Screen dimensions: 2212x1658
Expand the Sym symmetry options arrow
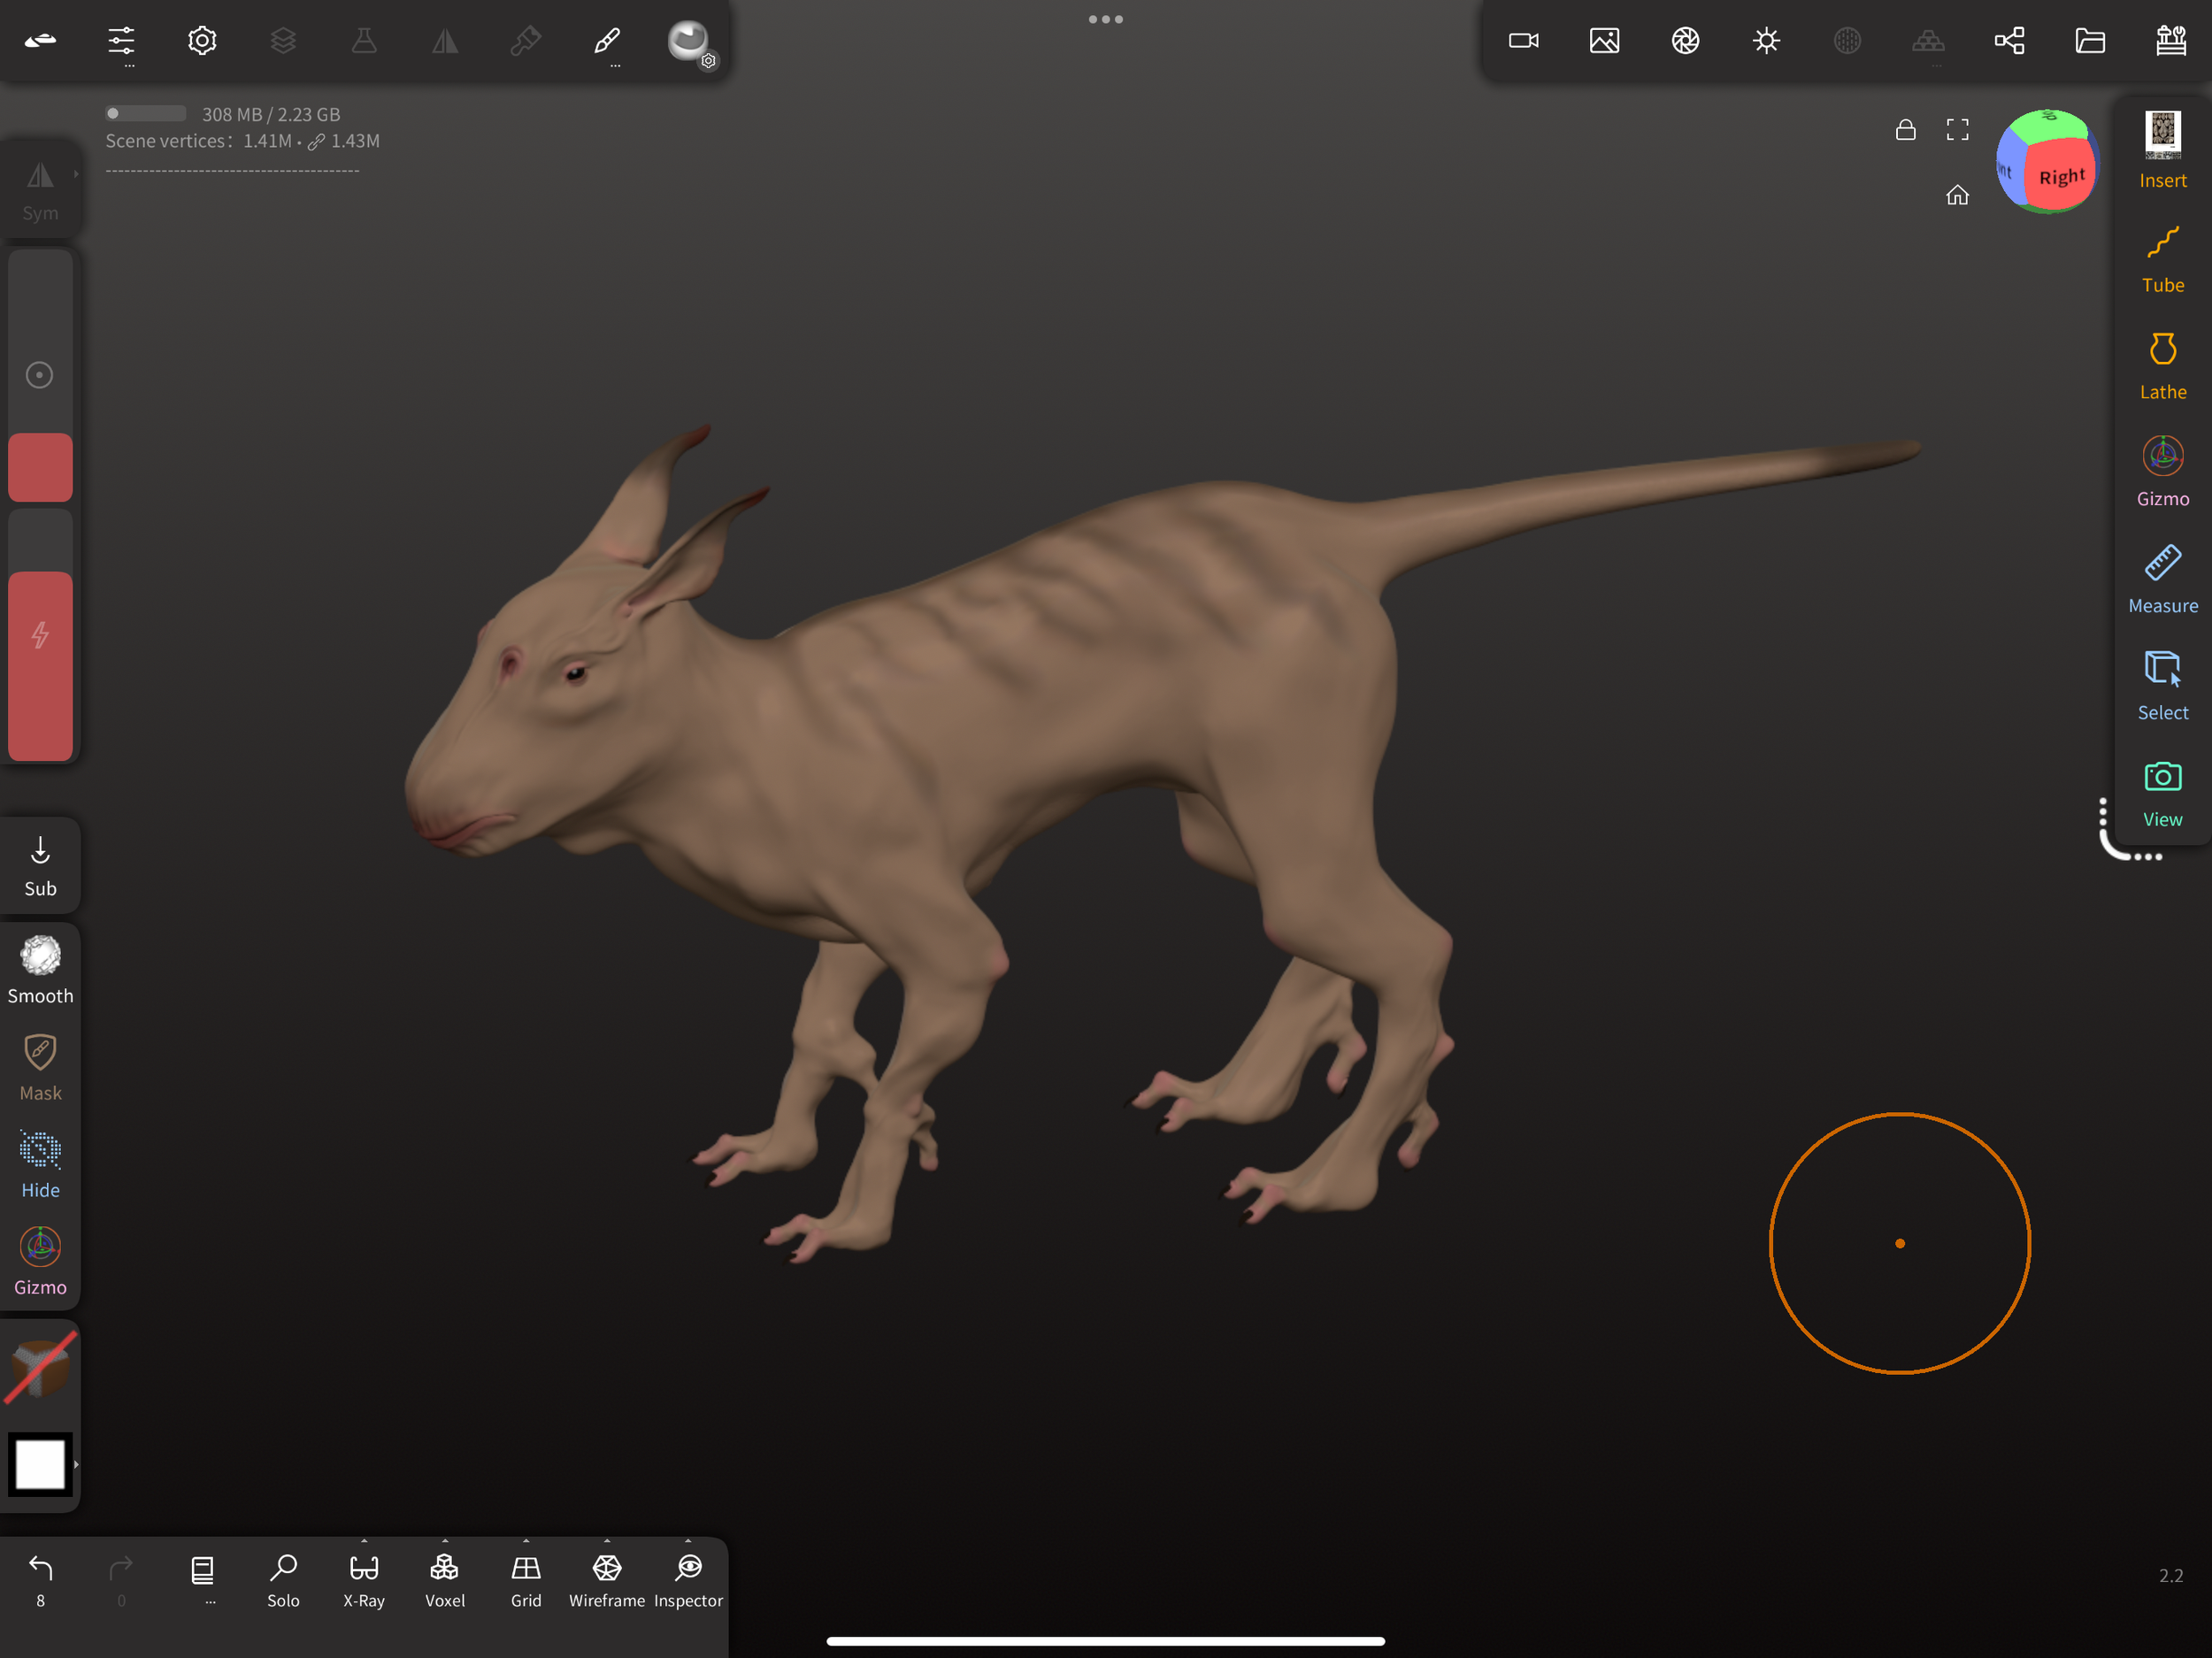click(x=75, y=174)
